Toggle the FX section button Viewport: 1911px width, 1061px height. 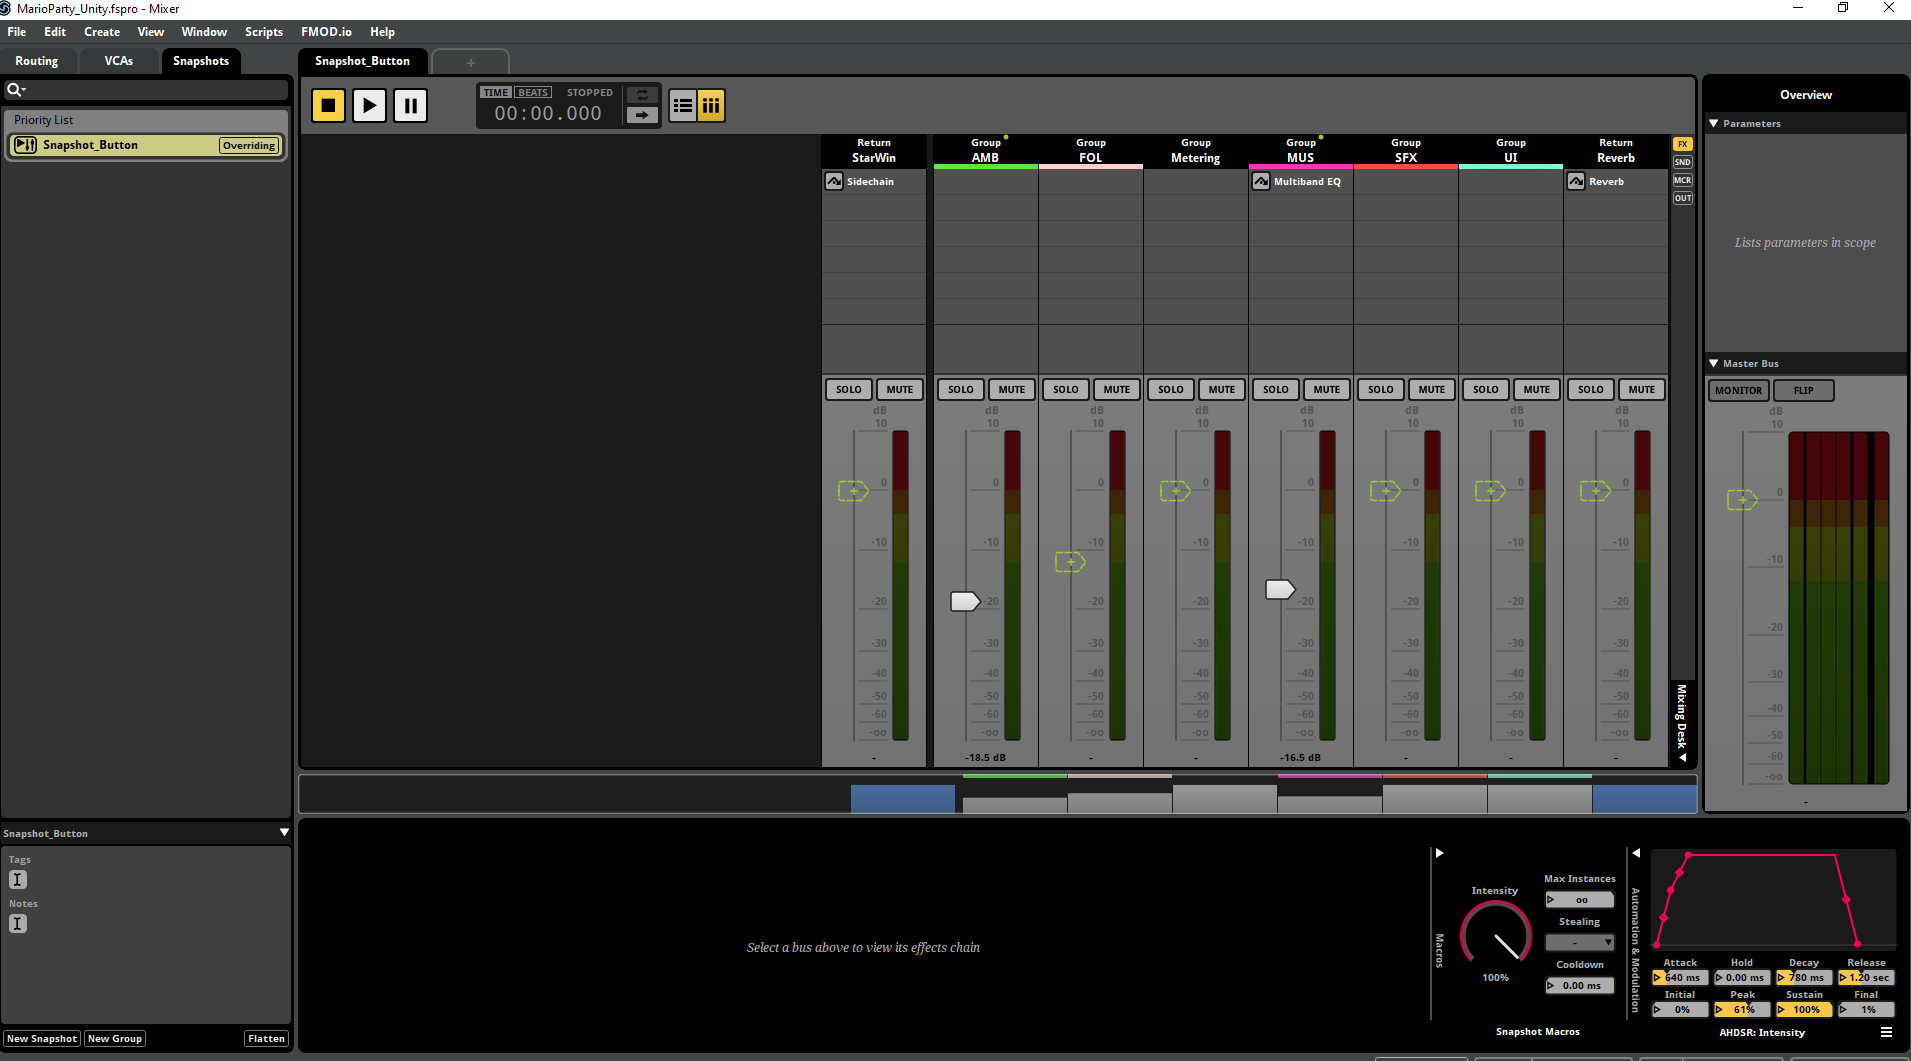(x=1683, y=144)
